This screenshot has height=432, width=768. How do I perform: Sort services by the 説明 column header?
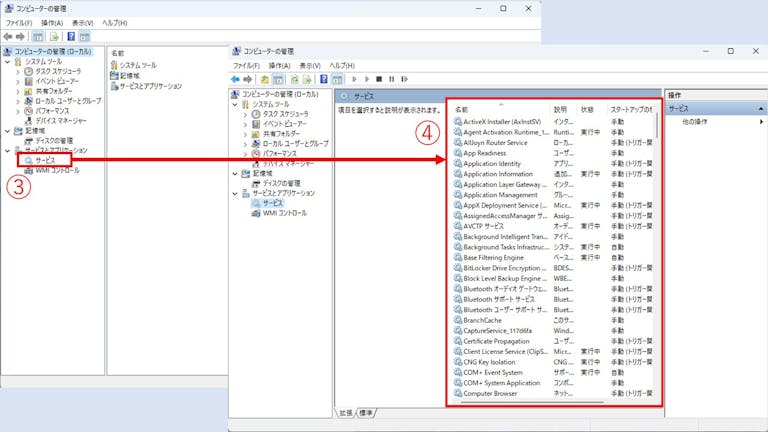562,110
